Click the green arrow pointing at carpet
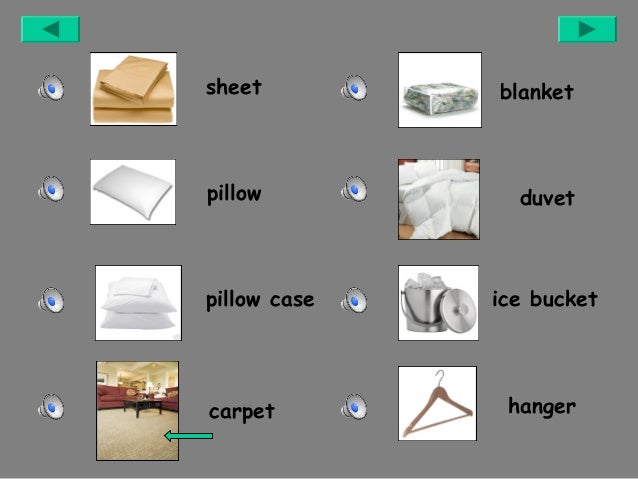The height and width of the screenshot is (479, 638). pos(188,436)
